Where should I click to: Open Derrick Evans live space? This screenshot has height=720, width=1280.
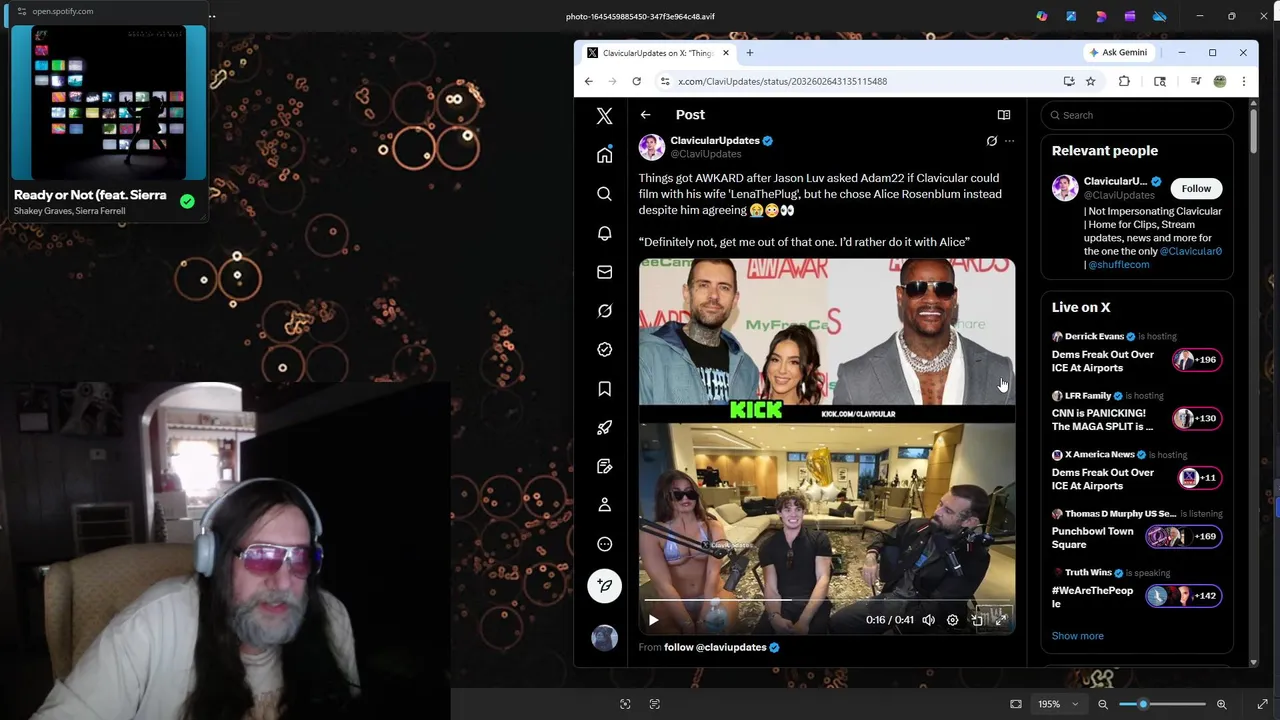[1136, 353]
